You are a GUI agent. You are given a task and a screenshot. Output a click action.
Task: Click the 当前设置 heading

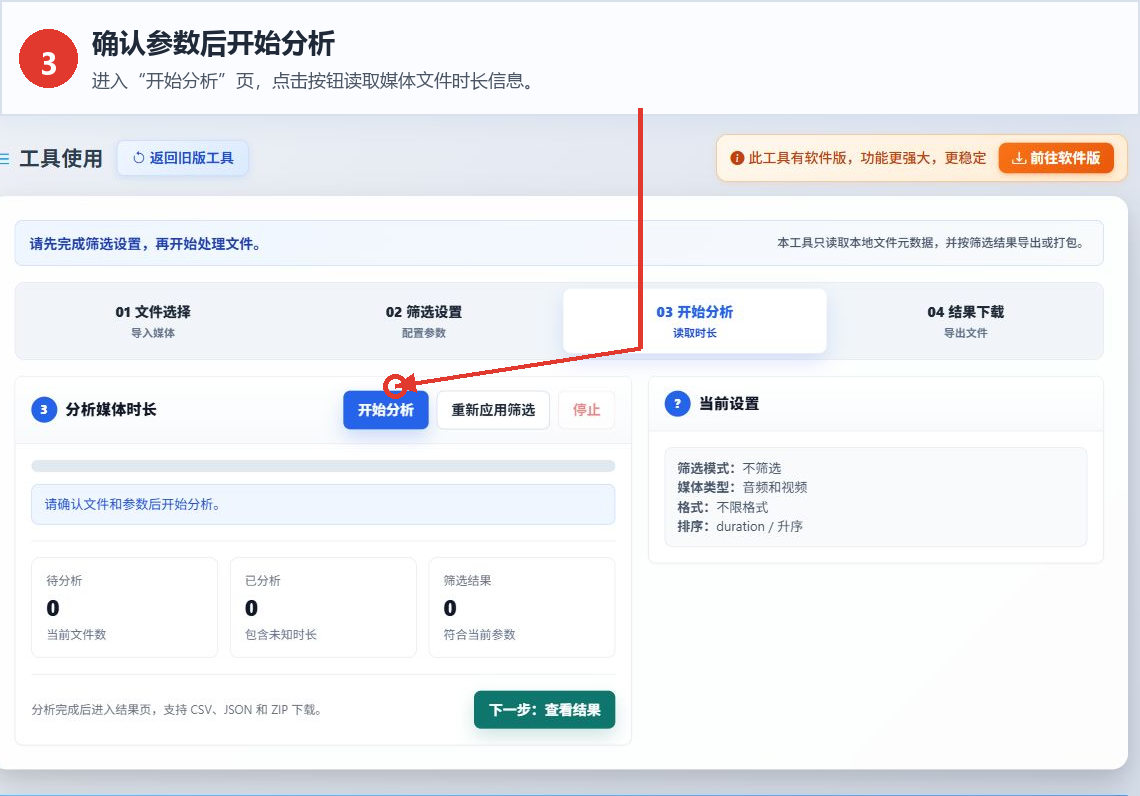pyautogui.click(x=728, y=403)
